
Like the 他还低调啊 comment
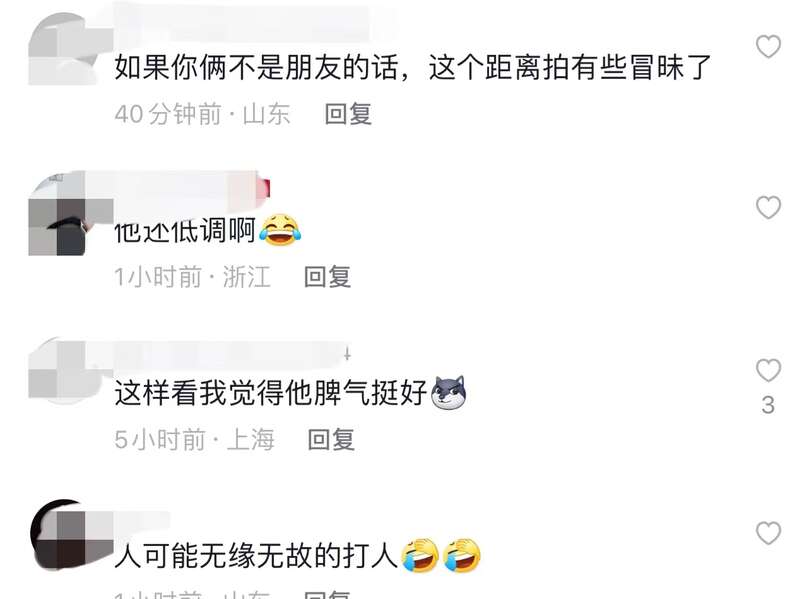[768, 208]
